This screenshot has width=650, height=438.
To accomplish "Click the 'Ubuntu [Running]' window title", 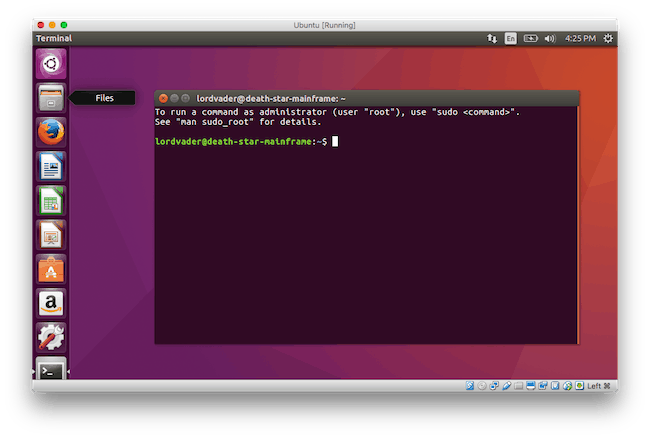I will point(325,25).
